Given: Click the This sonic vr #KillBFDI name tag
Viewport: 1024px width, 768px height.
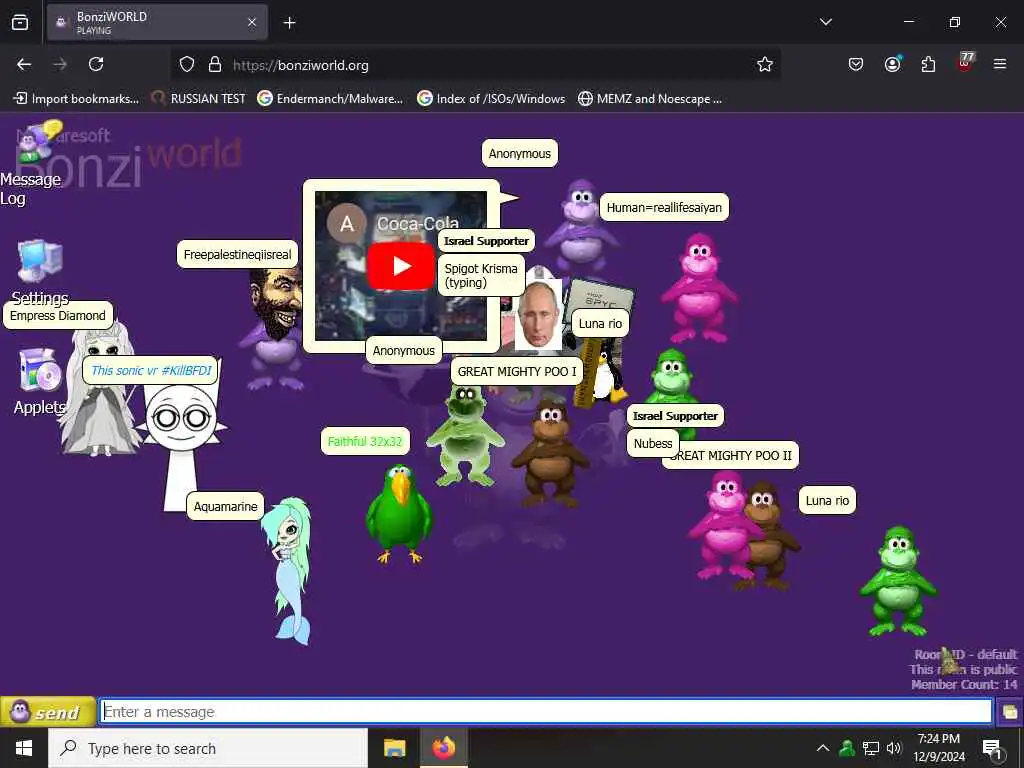Looking at the screenshot, I should [x=151, y=370].
